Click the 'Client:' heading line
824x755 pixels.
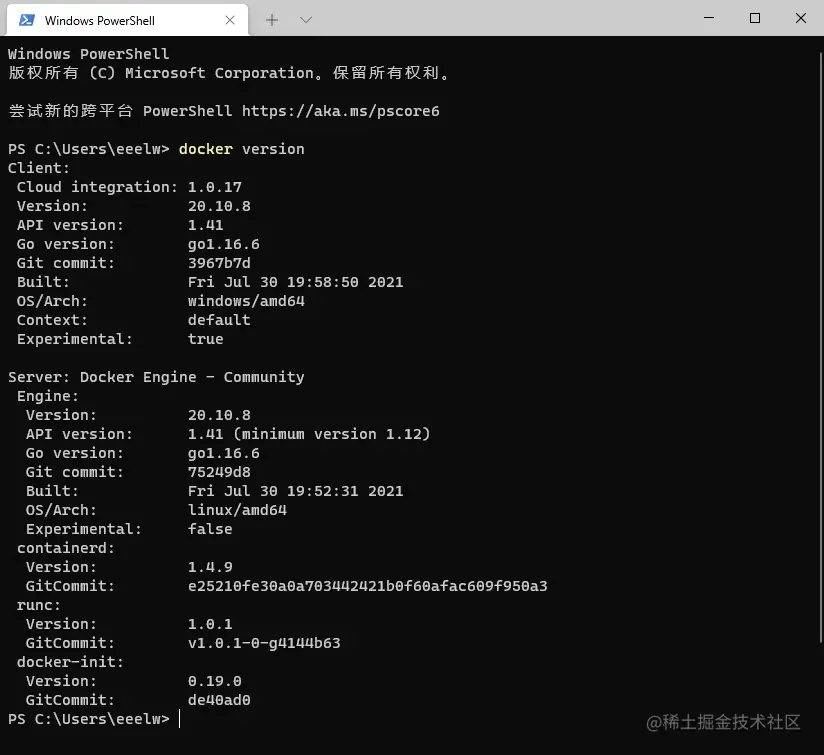click(38, 168)
